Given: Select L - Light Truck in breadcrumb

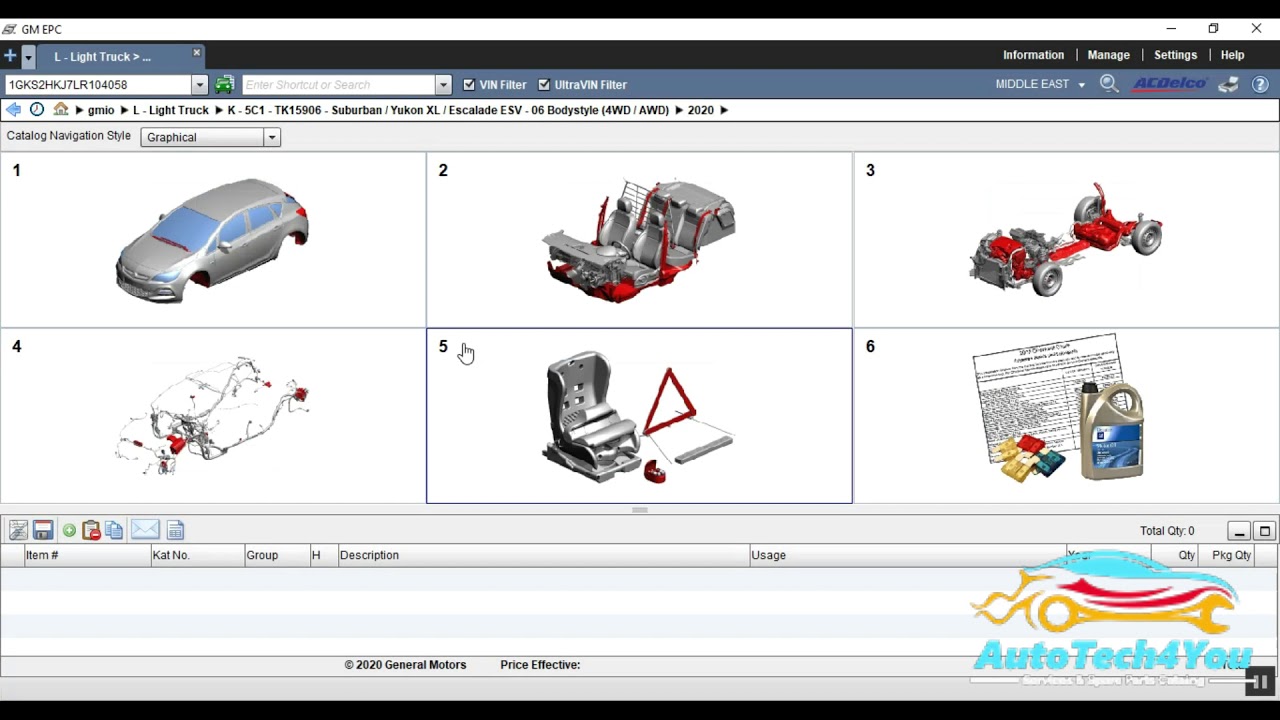Looking at the screenshot, I should coord(171,110).
